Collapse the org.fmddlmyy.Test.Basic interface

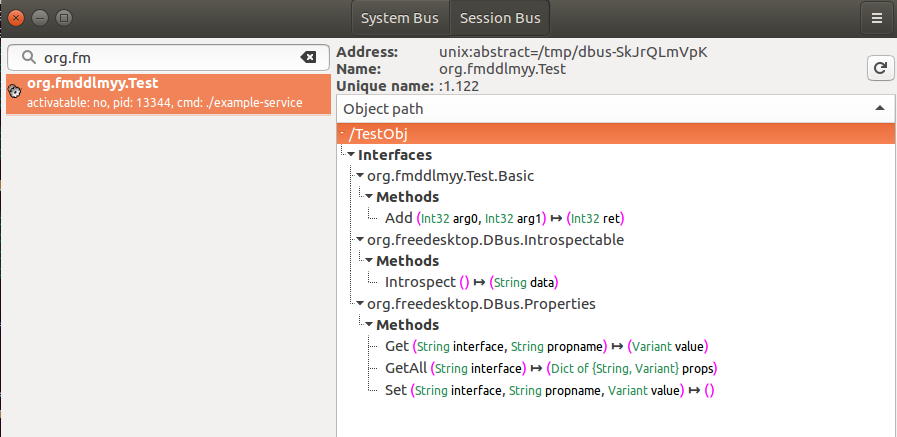360,176
